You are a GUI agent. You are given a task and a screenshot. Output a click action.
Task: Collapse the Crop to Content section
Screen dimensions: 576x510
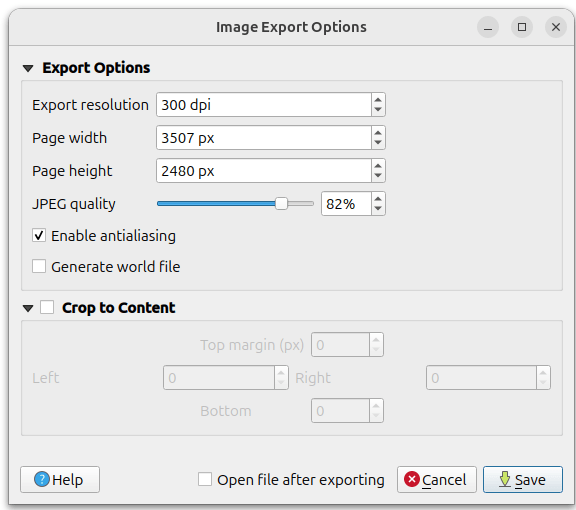(x=28, y=308)
